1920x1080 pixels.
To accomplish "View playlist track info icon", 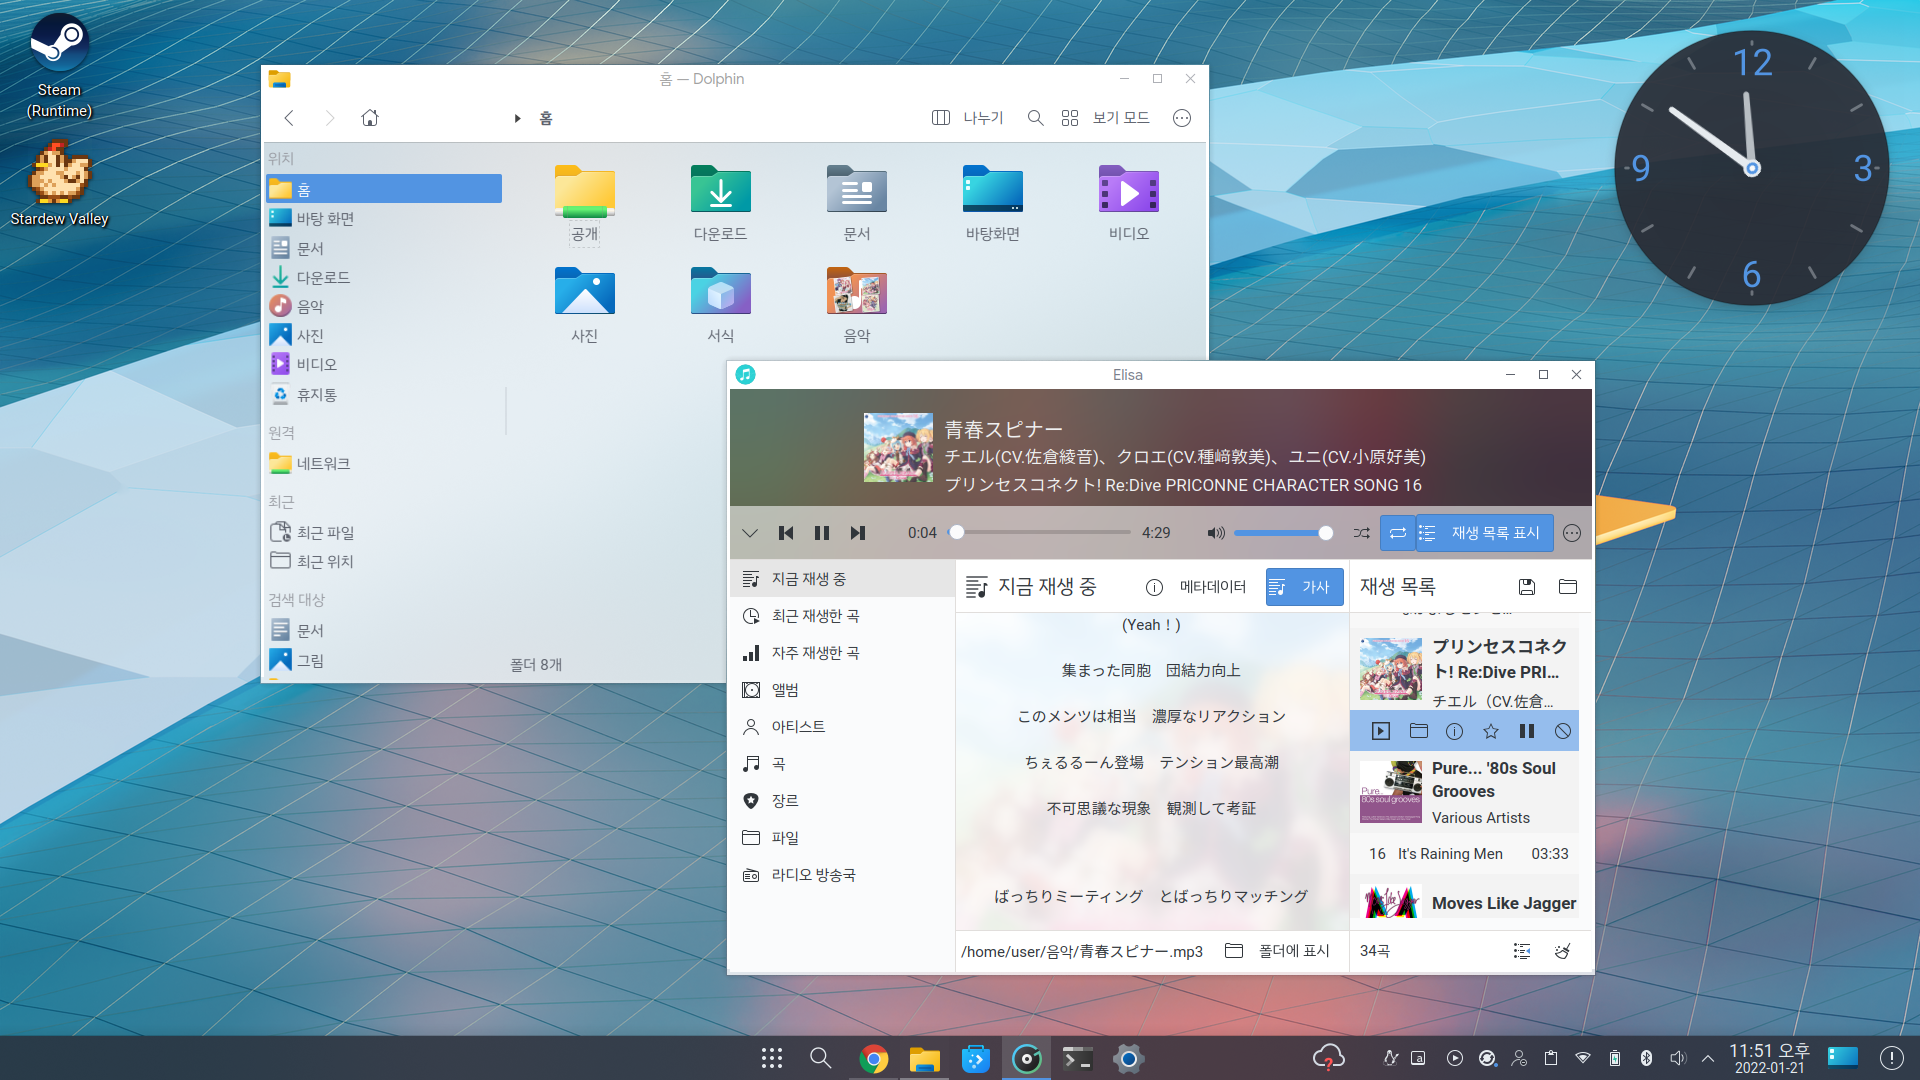I will (1454, 731).
